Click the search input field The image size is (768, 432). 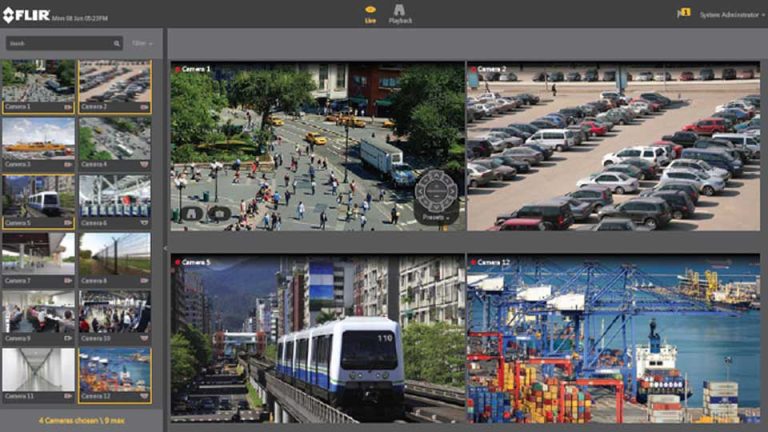click(58, 44)
